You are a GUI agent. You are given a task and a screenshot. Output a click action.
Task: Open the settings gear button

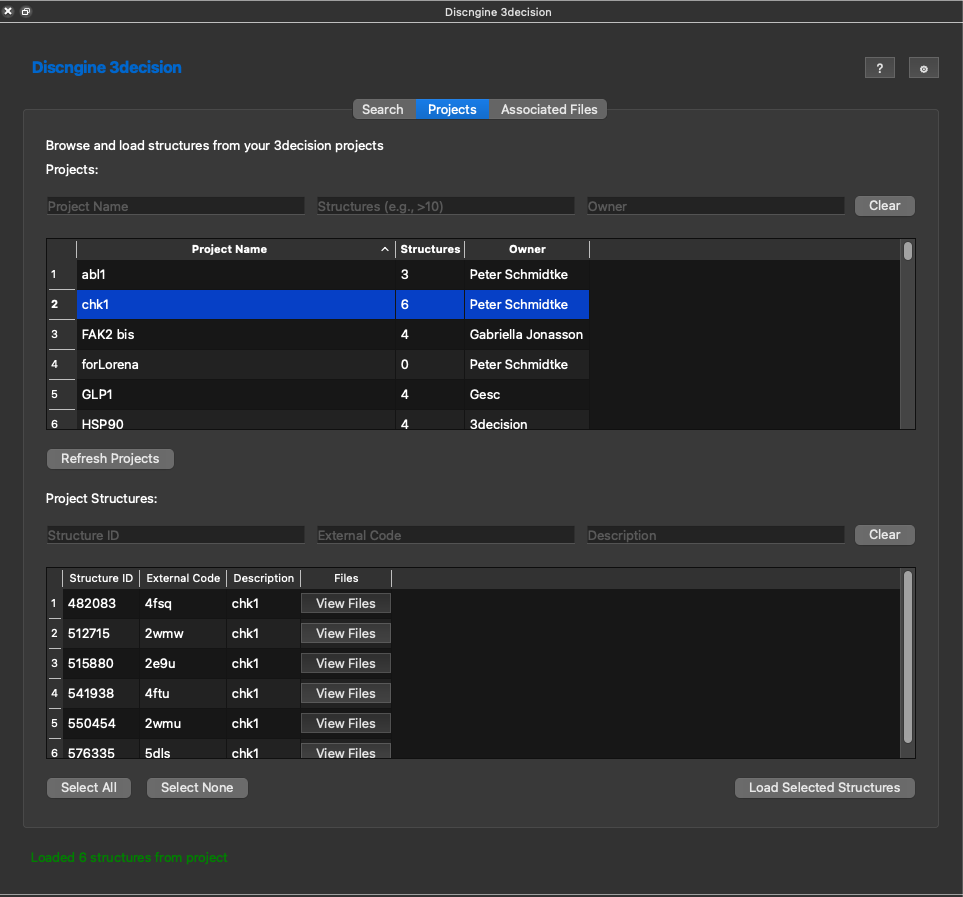tap(923, 68)
